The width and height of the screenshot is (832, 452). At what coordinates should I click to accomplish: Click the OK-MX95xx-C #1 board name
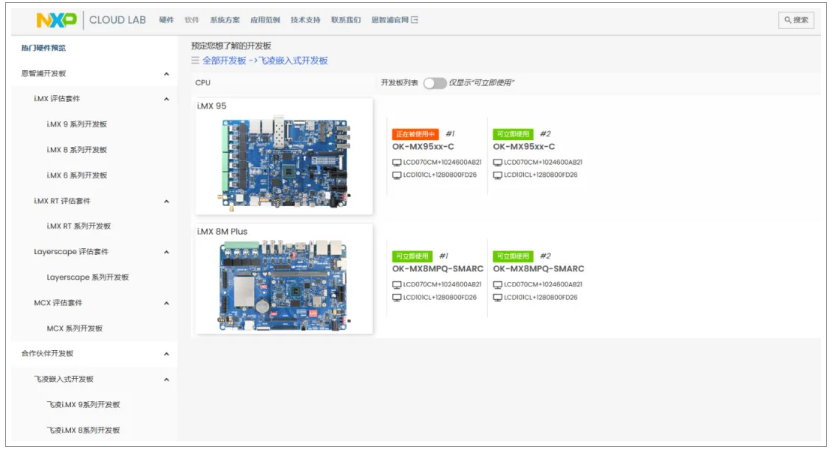(x=423, y=147)
